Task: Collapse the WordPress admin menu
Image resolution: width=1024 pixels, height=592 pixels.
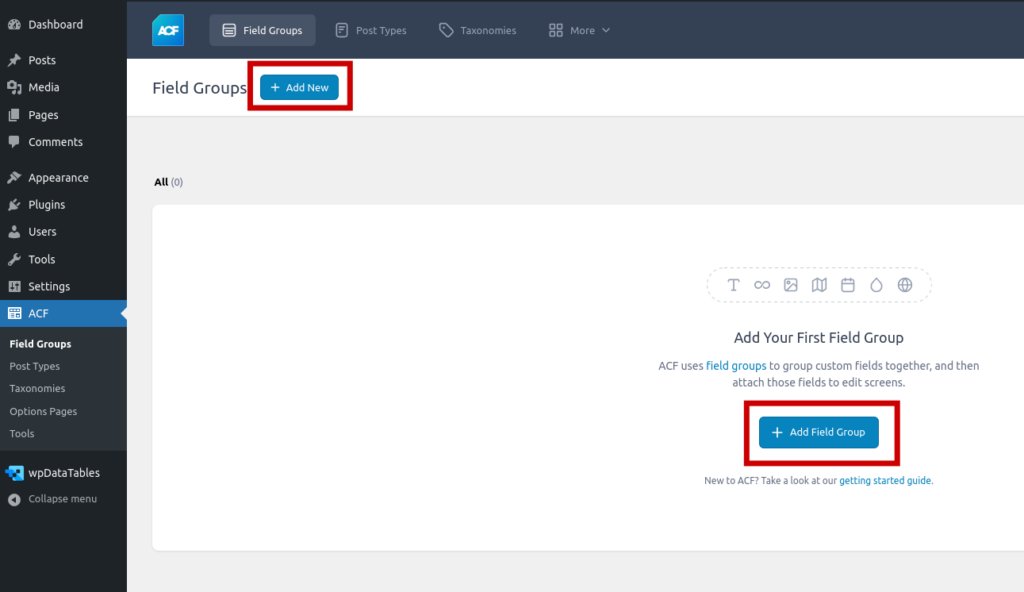Action: [62, 499]
